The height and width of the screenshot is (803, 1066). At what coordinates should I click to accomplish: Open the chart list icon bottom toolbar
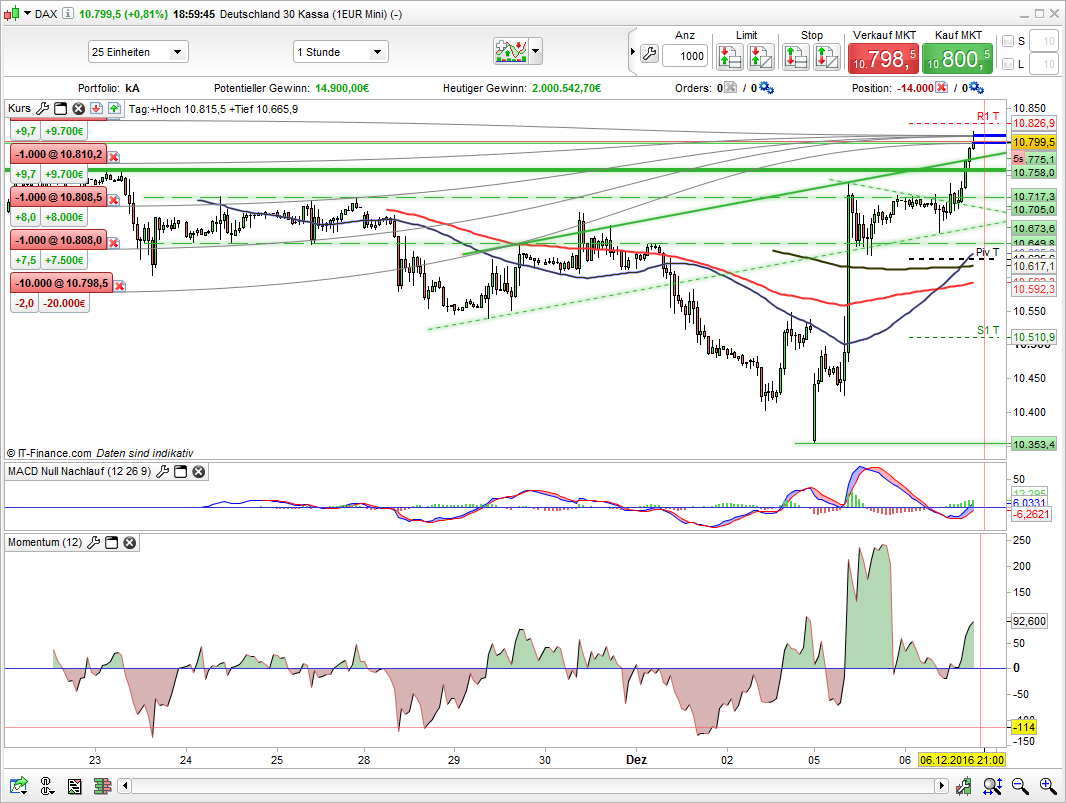(x=74, y=787)
